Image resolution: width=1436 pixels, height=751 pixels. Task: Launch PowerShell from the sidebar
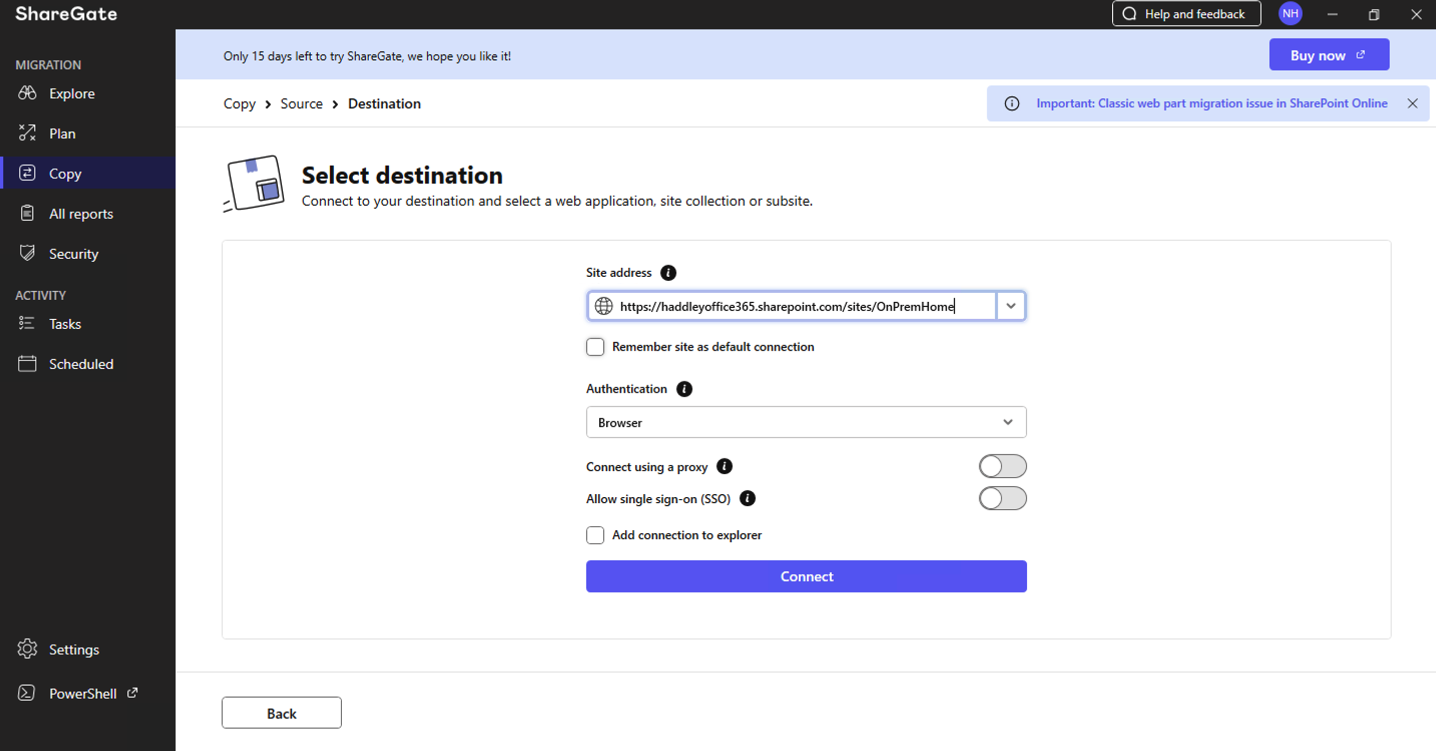click(x=87, y=693)
